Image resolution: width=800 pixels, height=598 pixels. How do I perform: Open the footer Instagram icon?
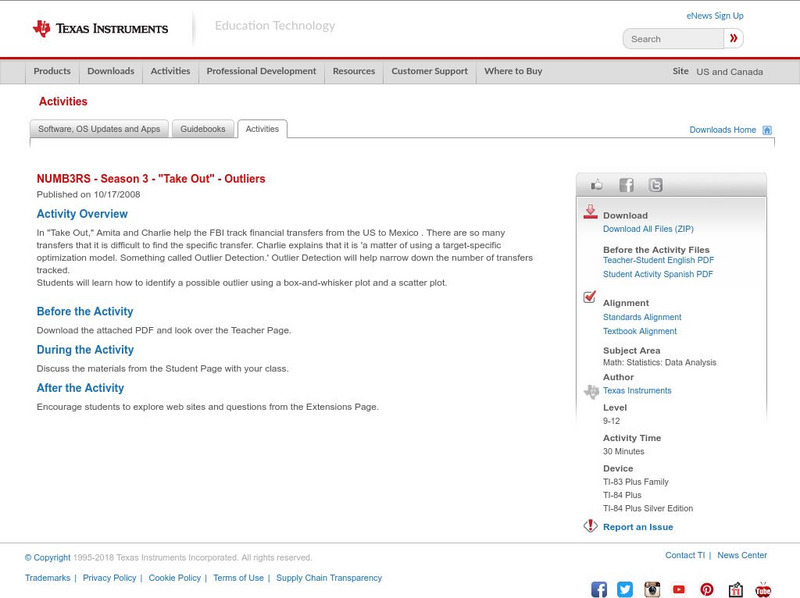(x=652, y=589)
